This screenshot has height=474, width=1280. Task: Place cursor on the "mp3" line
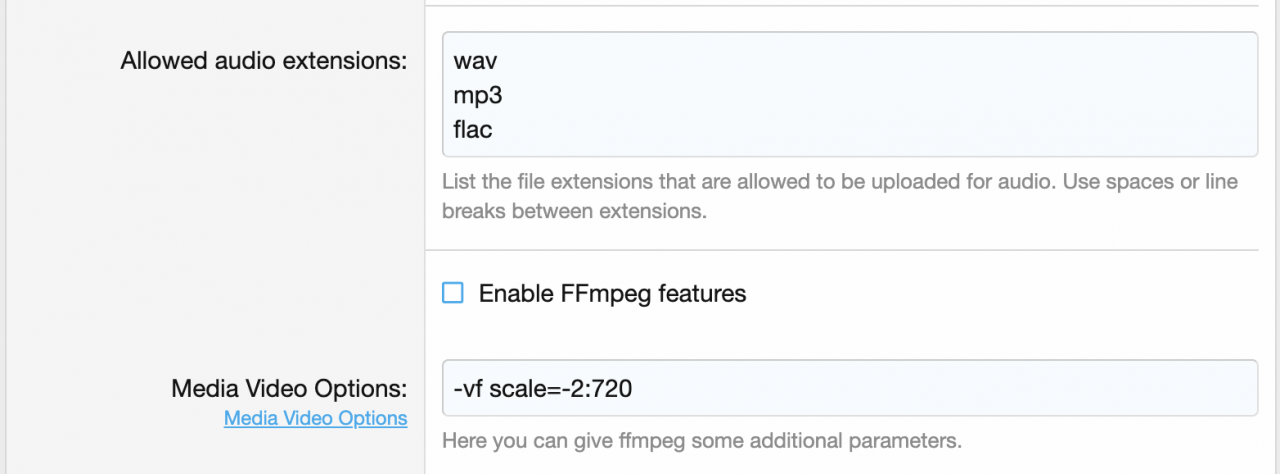click(x=479, y=95)
